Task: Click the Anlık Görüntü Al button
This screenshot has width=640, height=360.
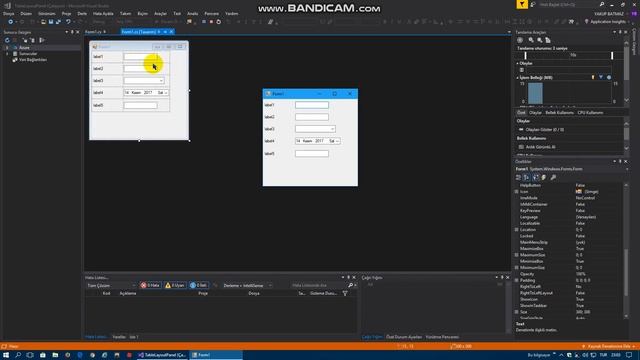Action: pyautogui.click(x=540, y=147)
